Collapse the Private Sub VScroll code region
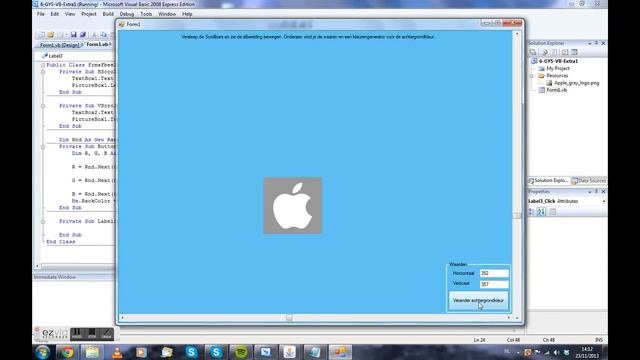Screen dimensions: 640x360 pyautogui.click(x=43, y=106)
